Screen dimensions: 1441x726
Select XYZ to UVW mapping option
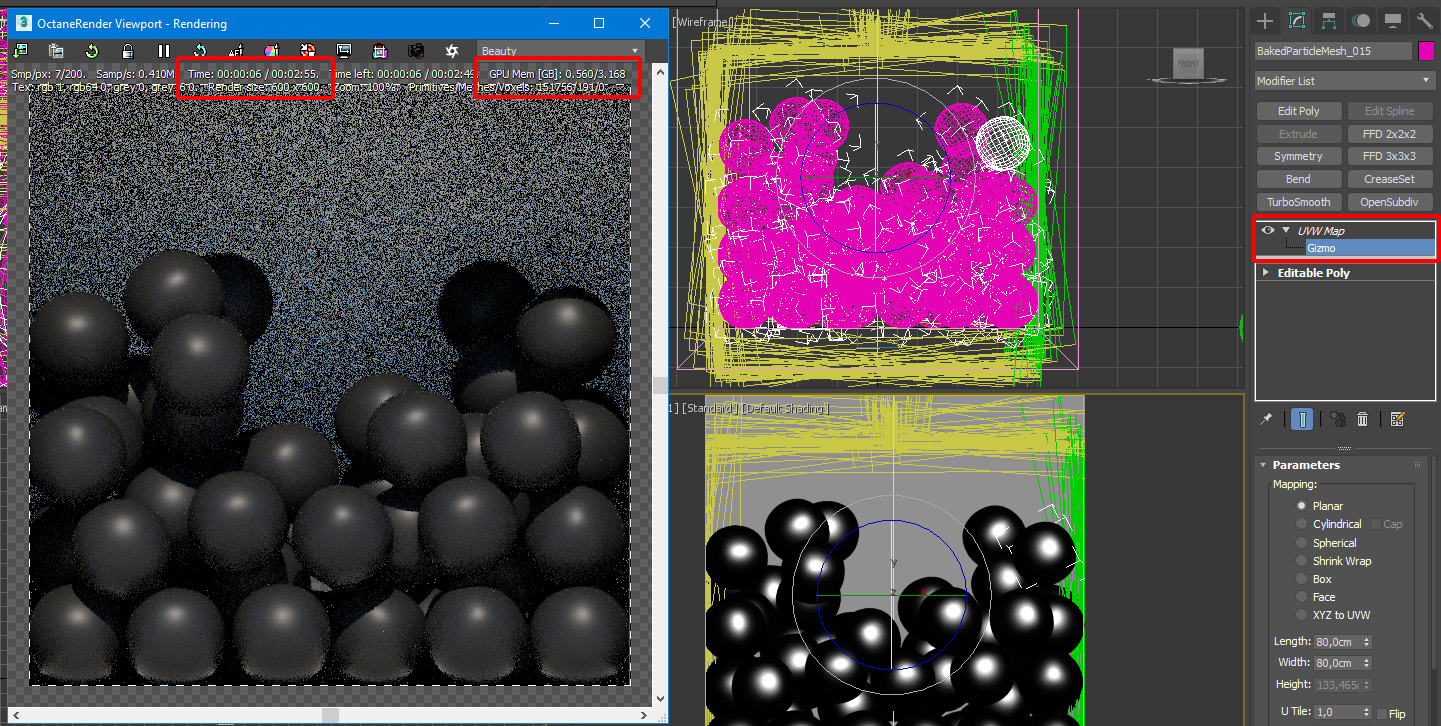pyautogui.click(x=1302, y=615)
